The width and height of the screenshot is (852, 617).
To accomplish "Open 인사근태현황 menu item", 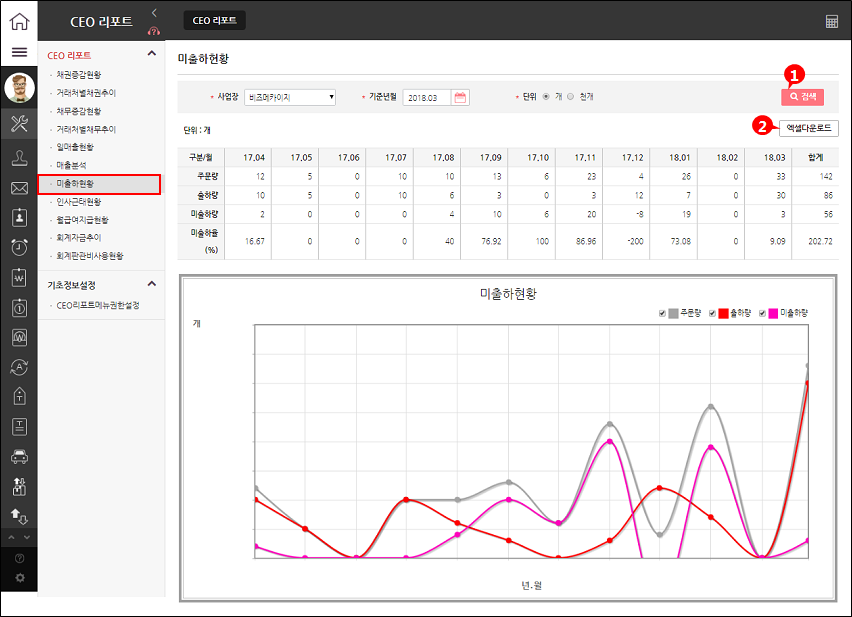I will click(x=79, y=202).
